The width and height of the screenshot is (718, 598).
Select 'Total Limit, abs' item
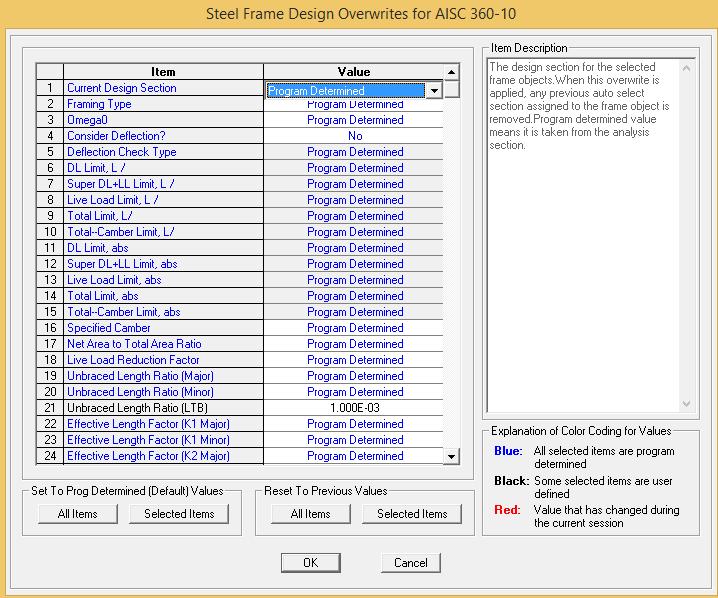[x=163, y=296]
